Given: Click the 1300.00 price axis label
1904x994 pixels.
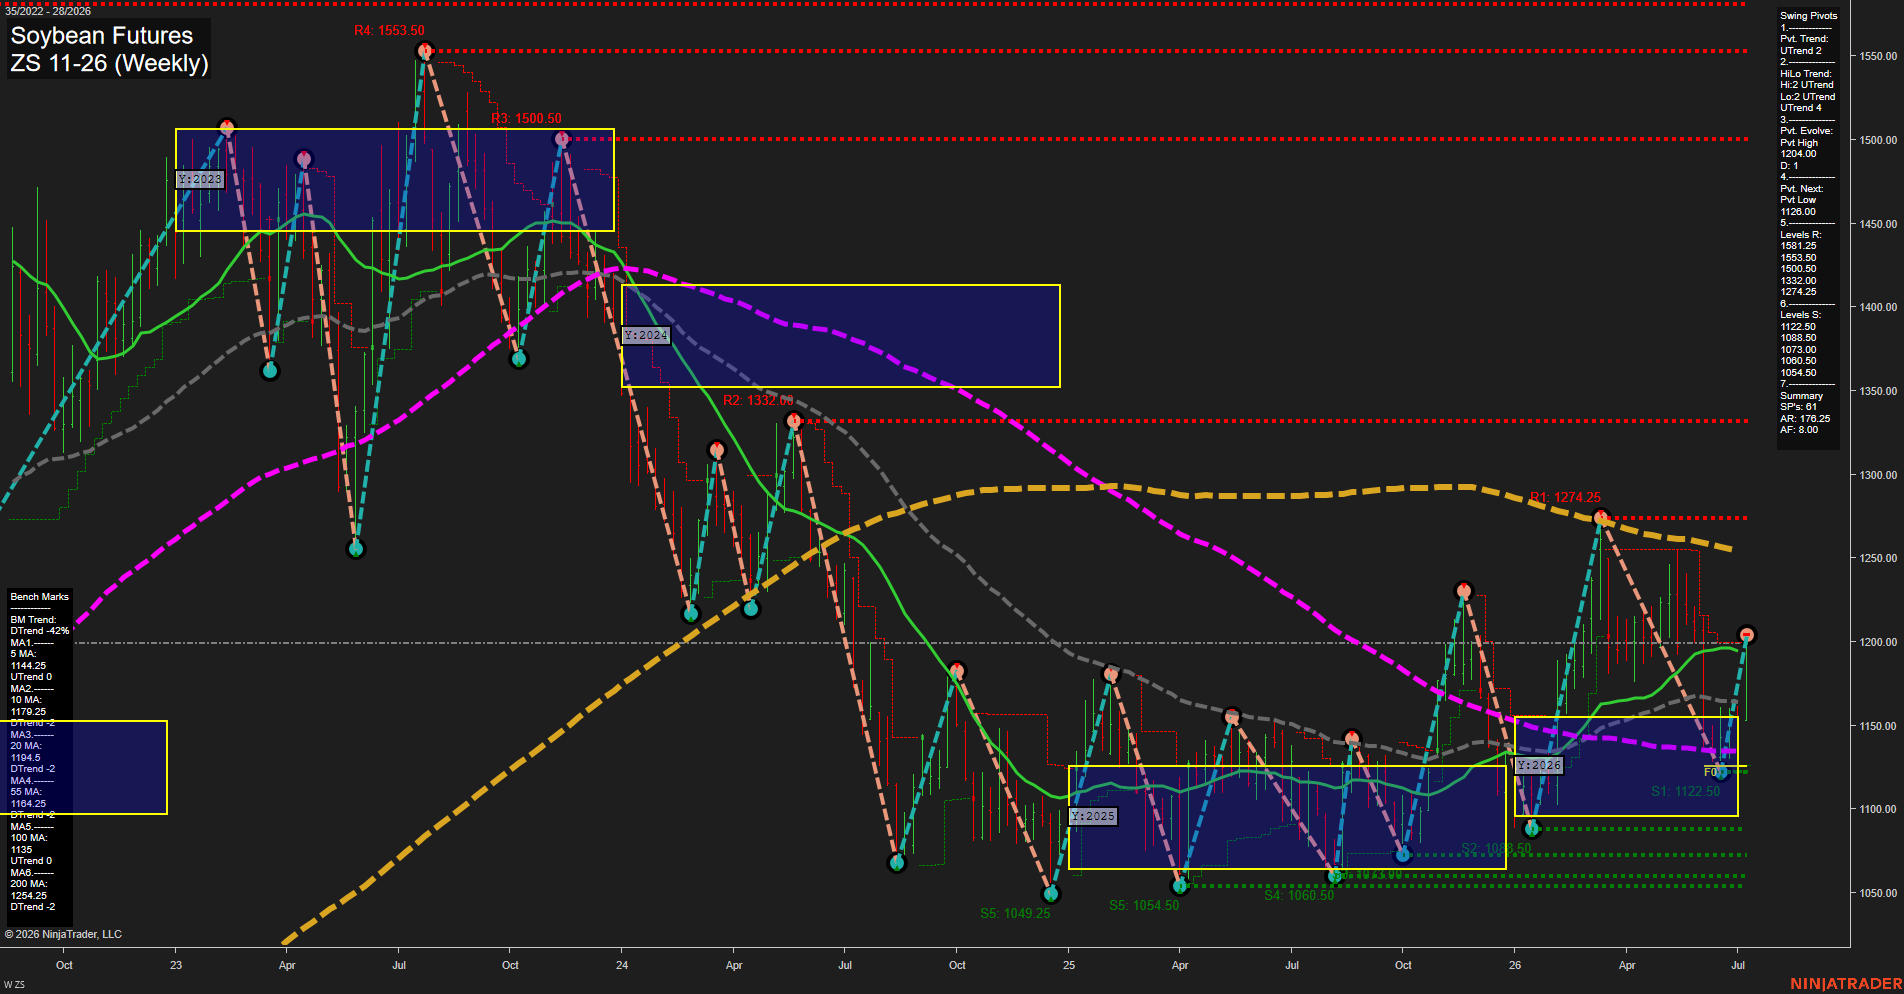Looking at the screenshot, I should coord(1878,475).
